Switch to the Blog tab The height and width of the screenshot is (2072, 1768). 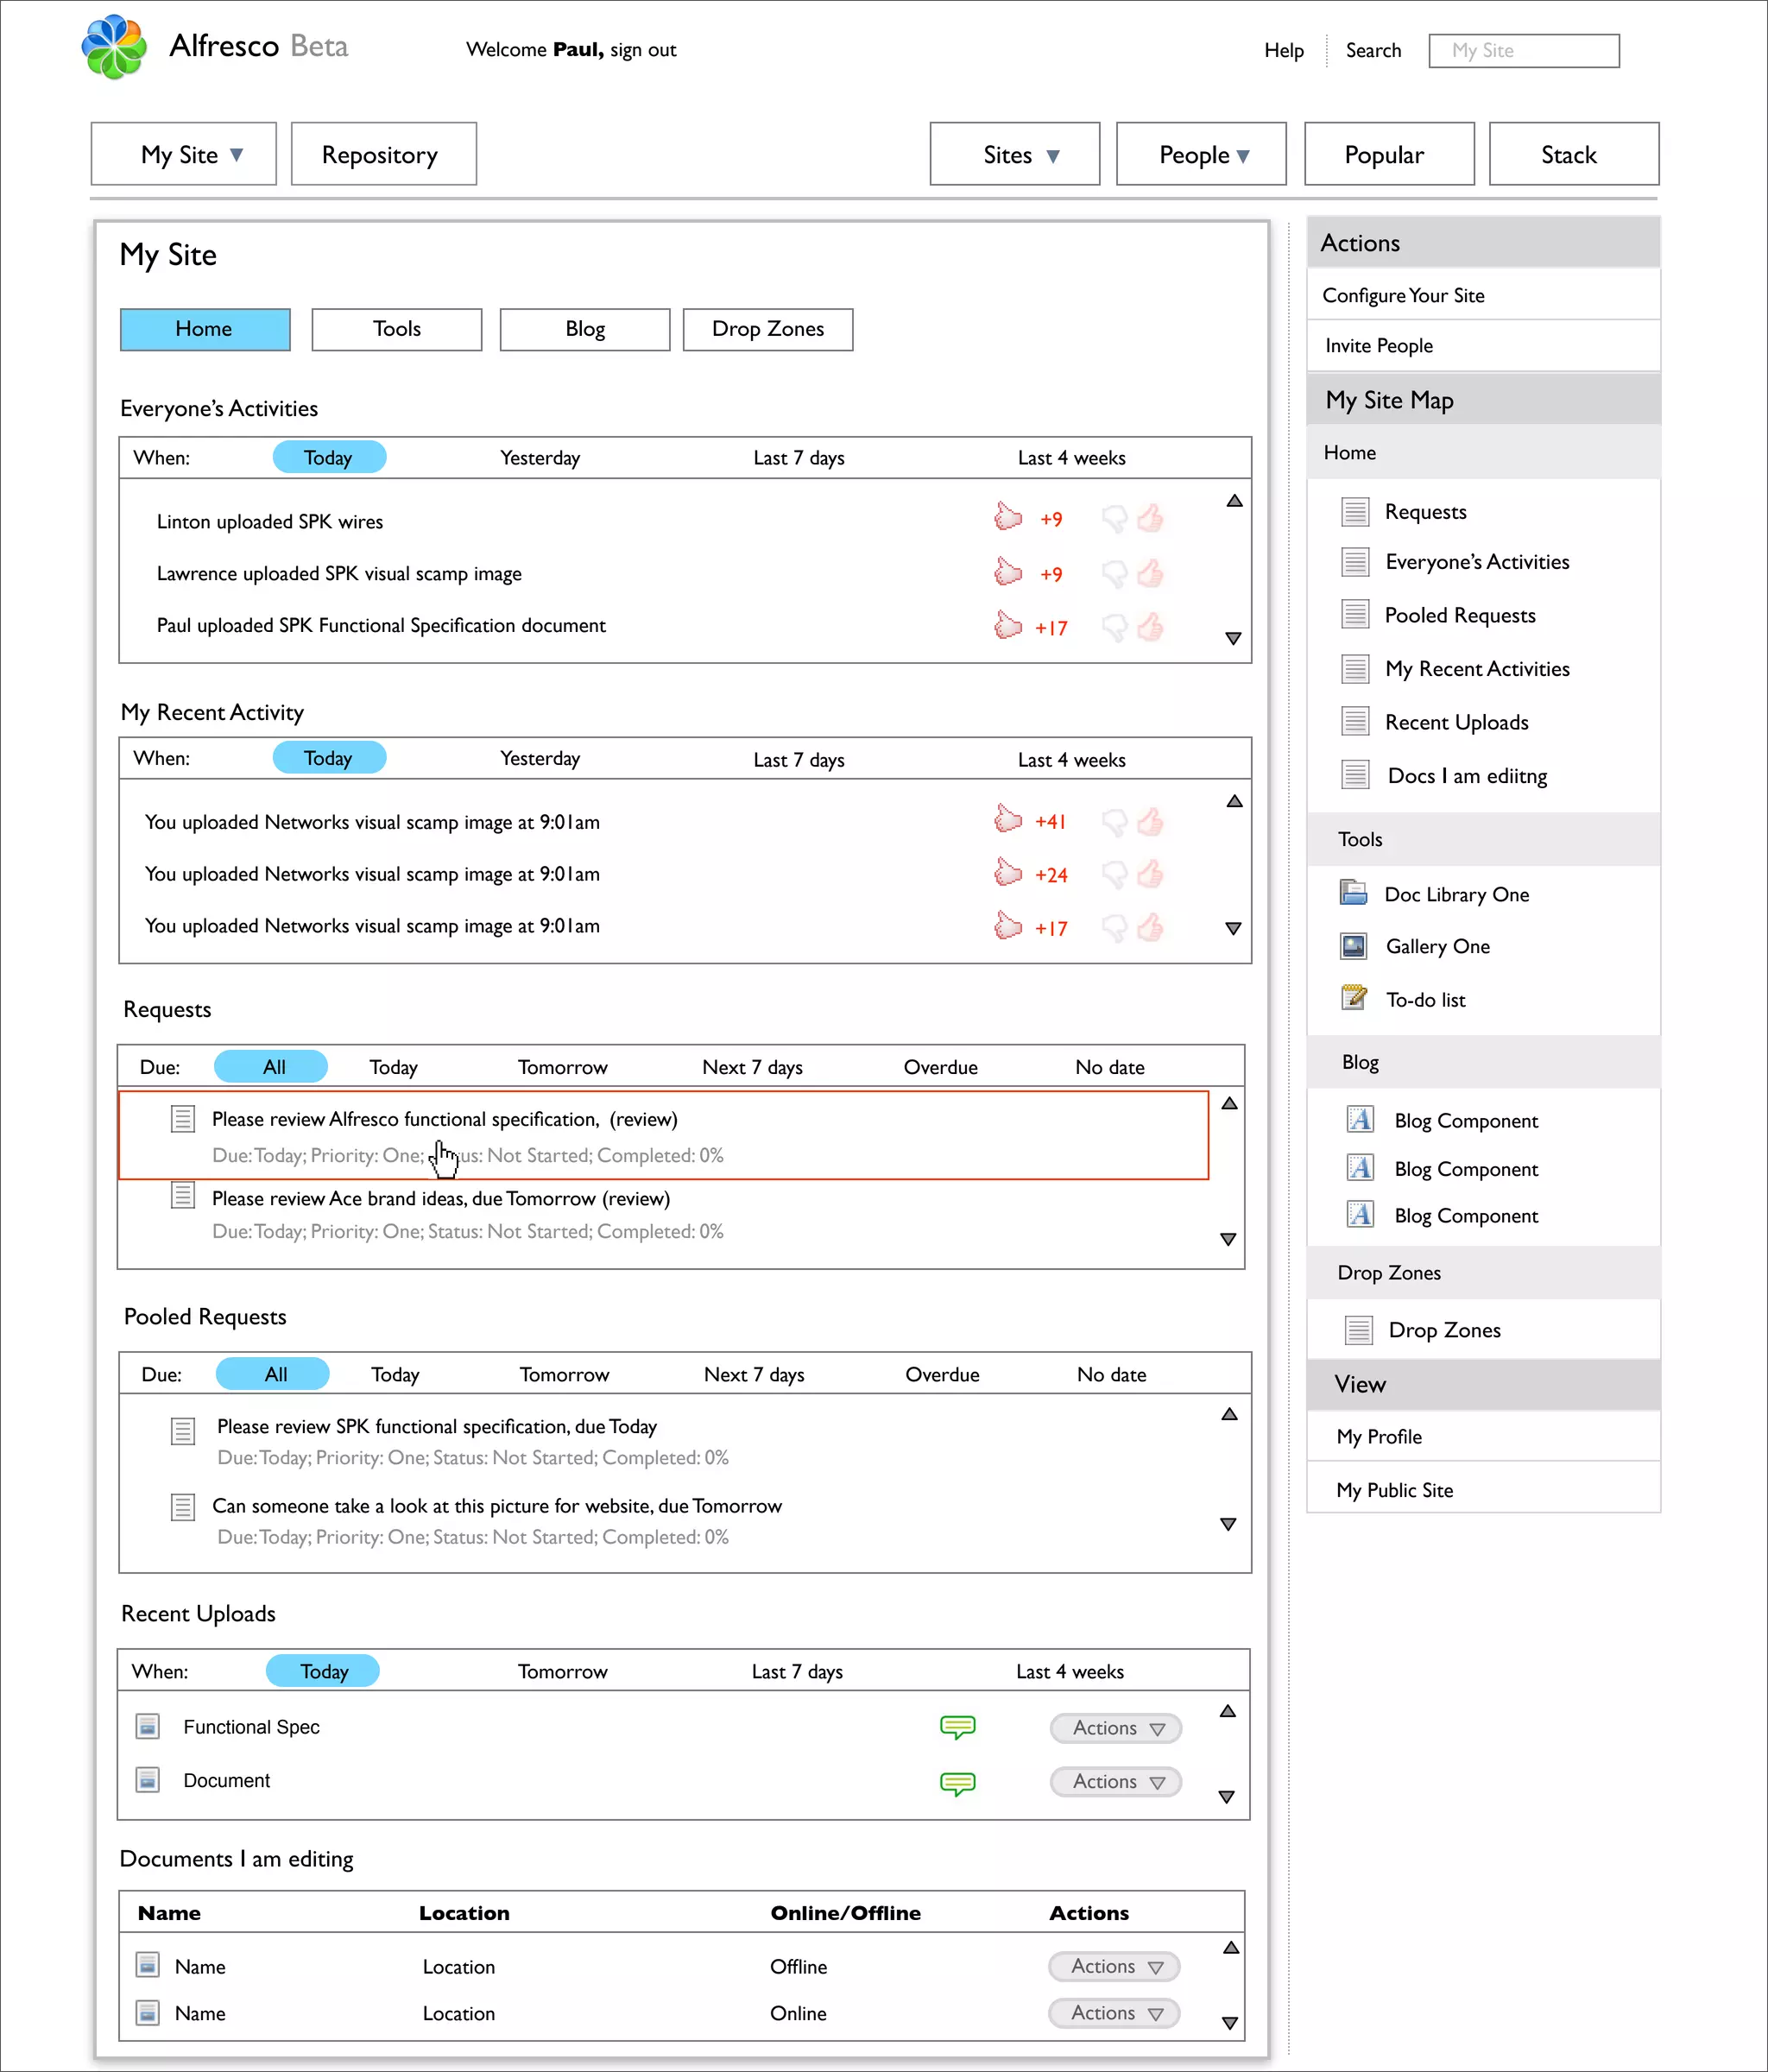(x=585, y=329)
